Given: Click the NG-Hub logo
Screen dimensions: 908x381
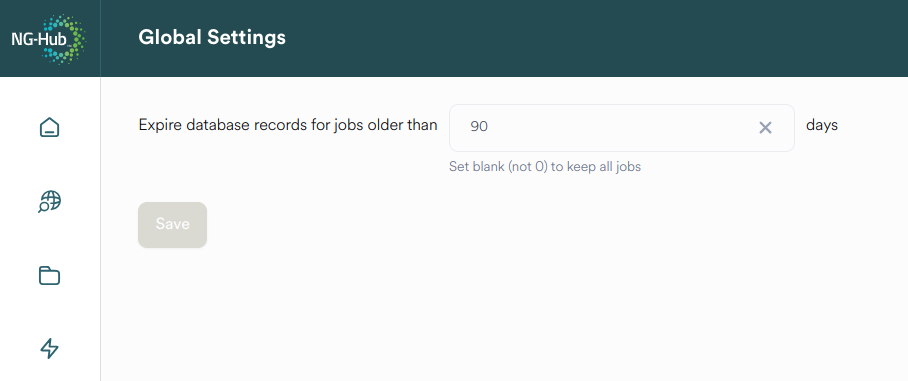Looking at the screenshot, I should click(49, 39).
